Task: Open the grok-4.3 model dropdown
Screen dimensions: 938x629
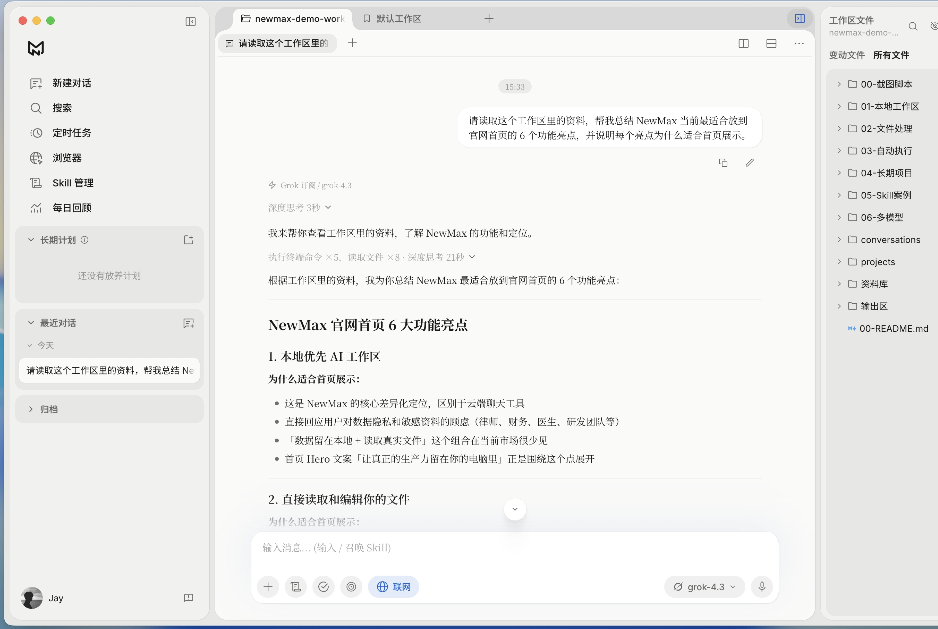Action: (x=704, y=587)
